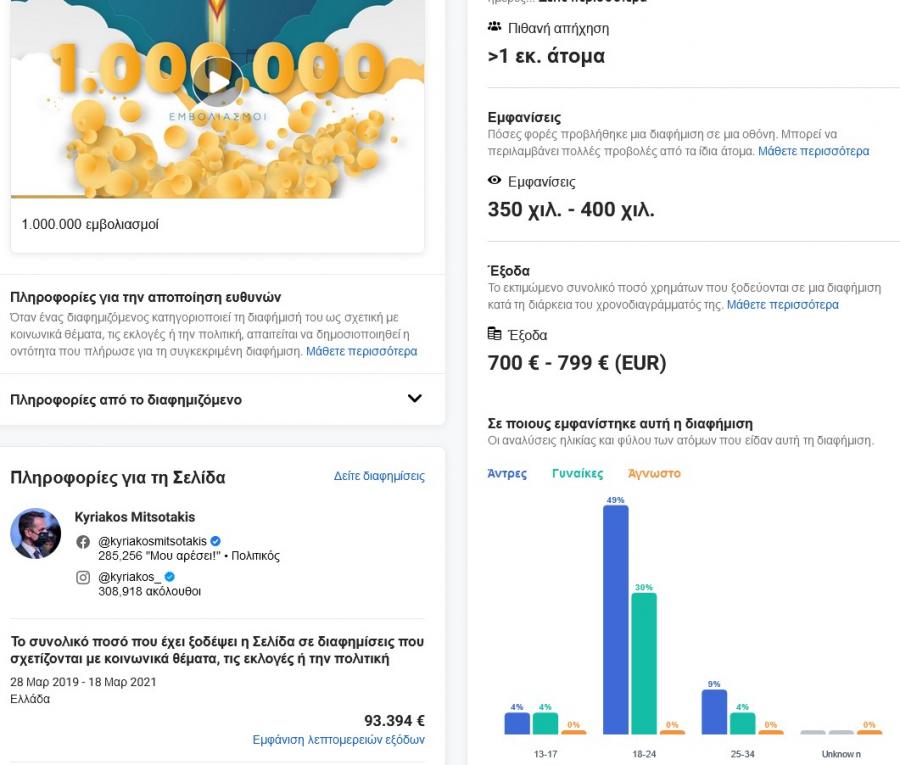The image size is (900, 765).
Task: Click the people icon beside Πιθανή απήχηση
Action: pyautogui.click(x=494, y=28)
